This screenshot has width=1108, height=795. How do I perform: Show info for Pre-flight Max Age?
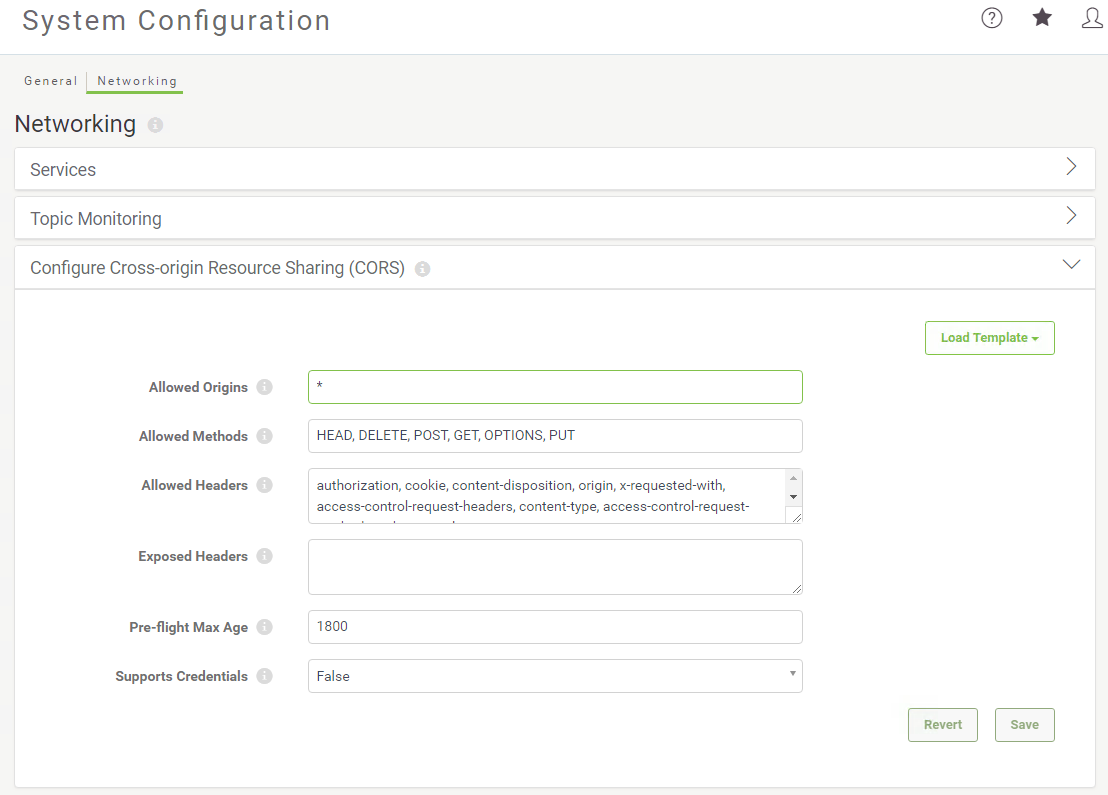coord(264,627)
